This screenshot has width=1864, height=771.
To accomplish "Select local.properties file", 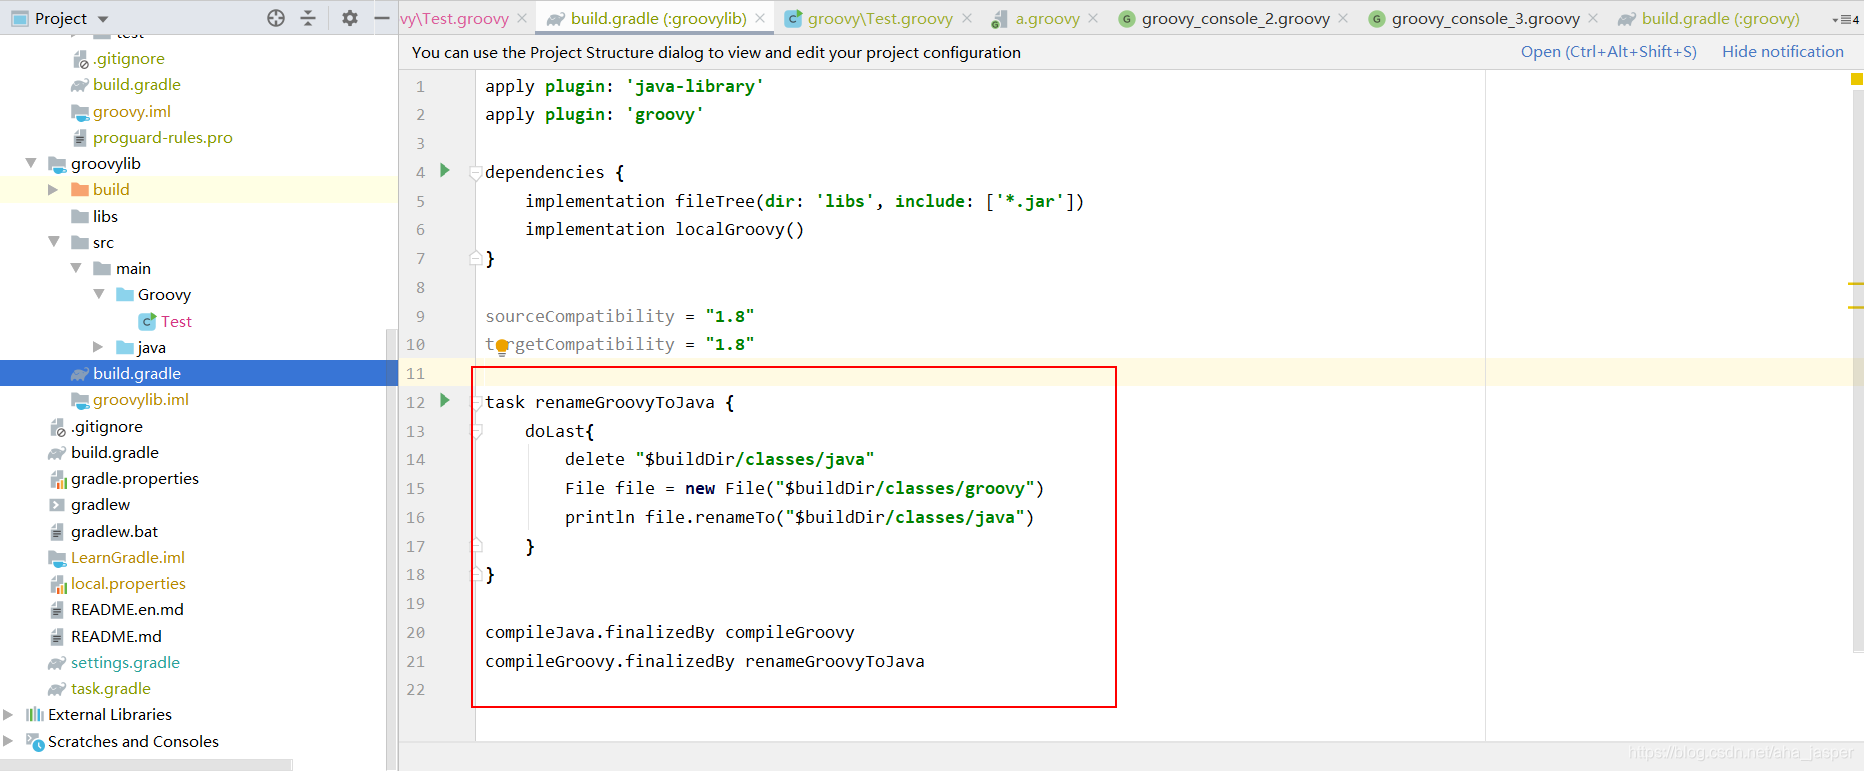I will coord(128,583).
